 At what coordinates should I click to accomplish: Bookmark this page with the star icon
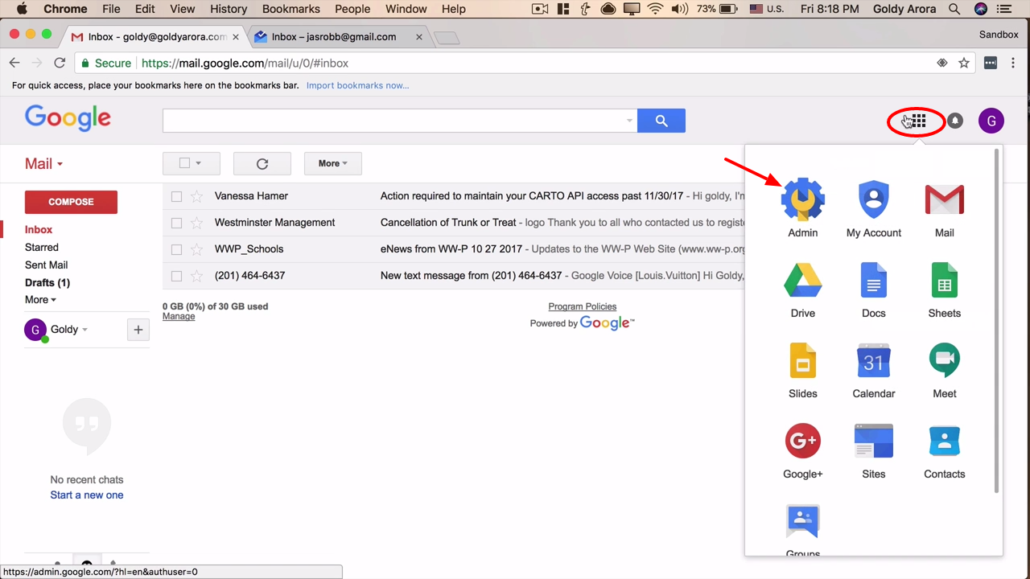click(x=964, y=63)
